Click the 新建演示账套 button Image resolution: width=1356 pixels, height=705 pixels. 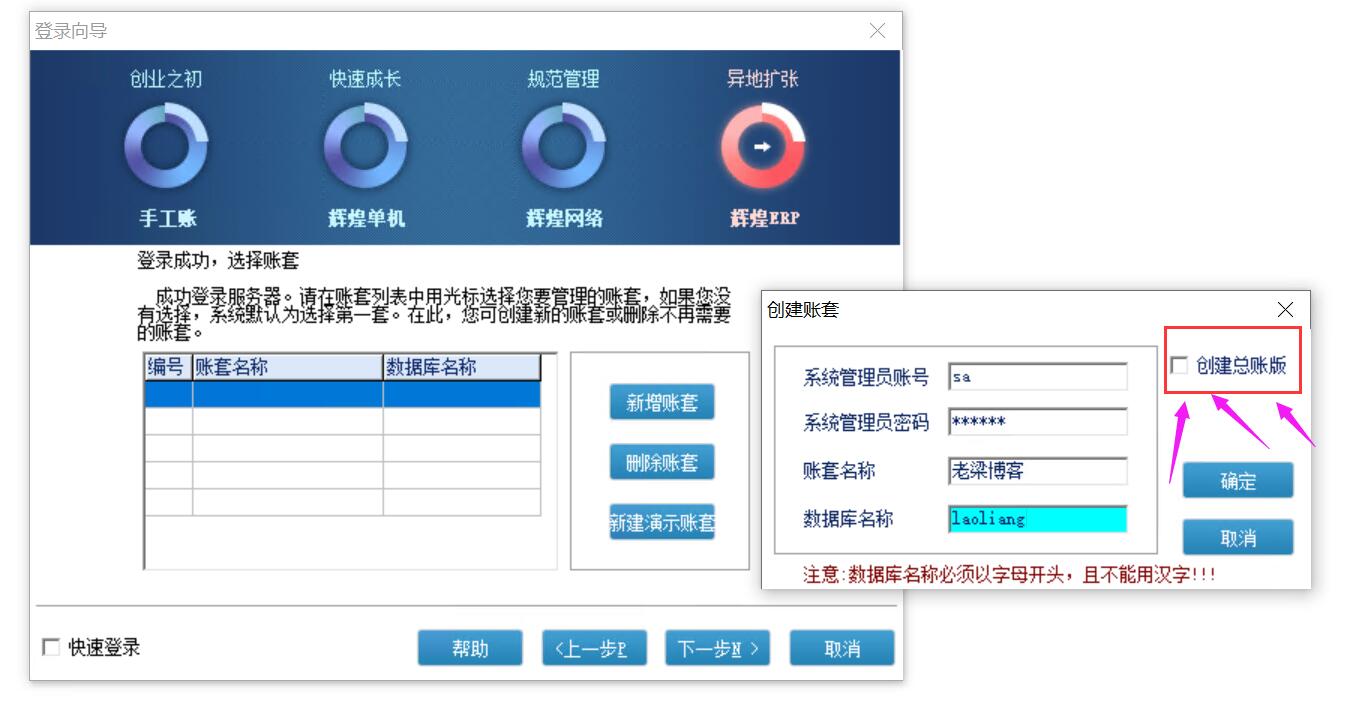tap(662, 522)
